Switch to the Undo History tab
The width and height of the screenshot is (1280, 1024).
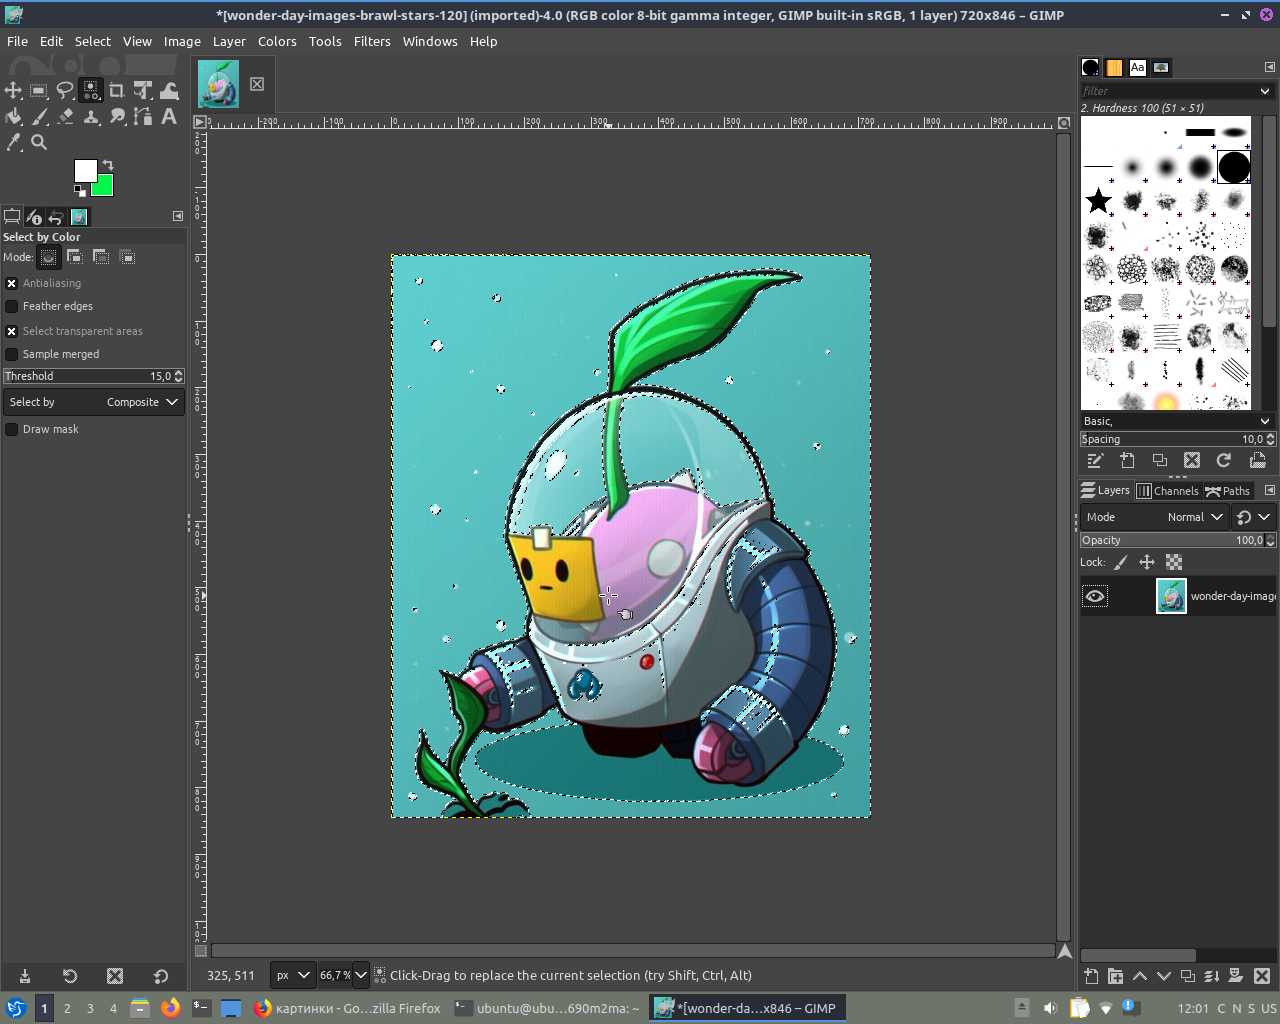[x=56, y=217]
